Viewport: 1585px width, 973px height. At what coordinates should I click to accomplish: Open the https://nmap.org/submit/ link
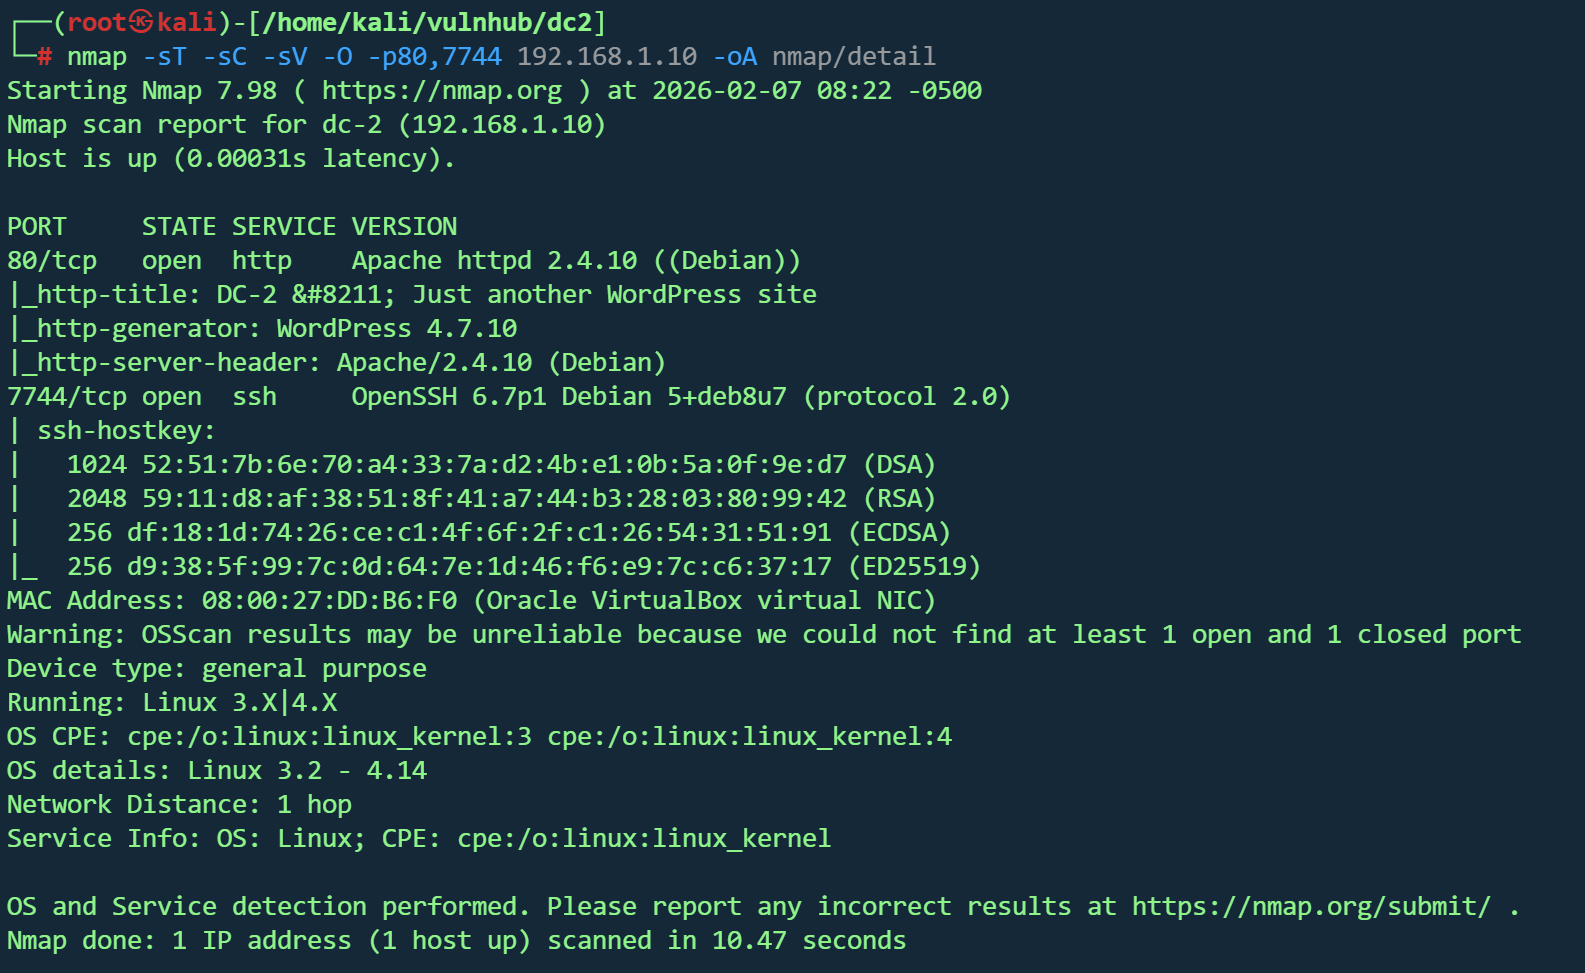click(x=1311, y=907)
